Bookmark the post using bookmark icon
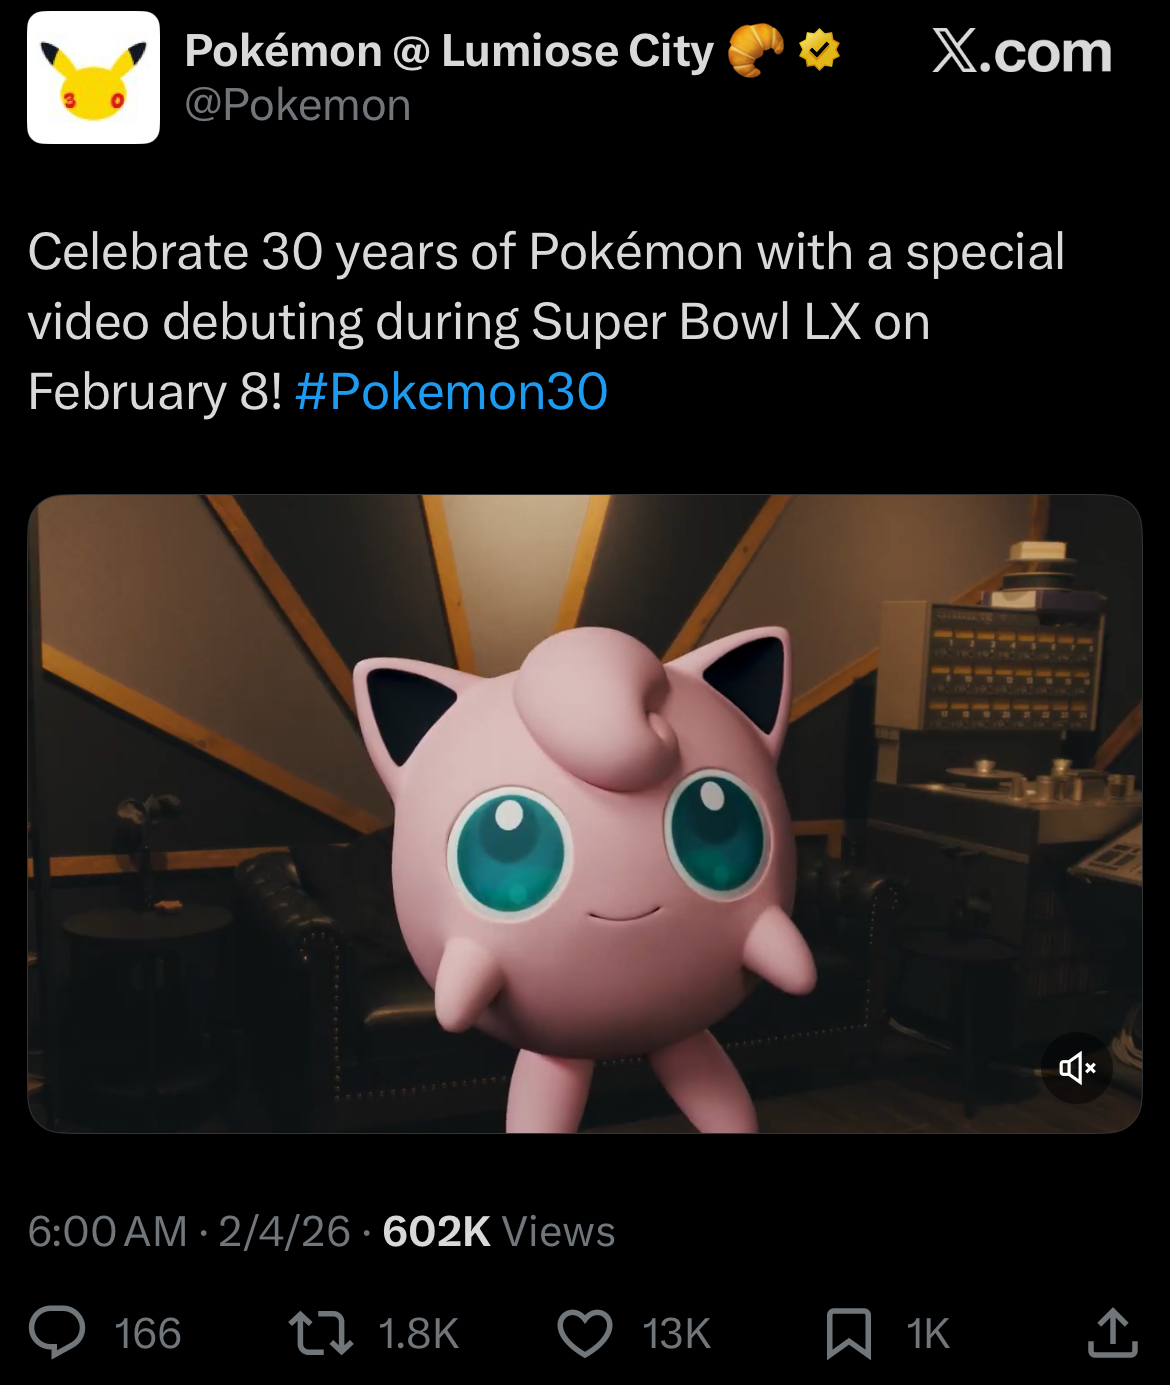The height and width of the screenshot is (1385, 1170). click(x=849, y=1334)
